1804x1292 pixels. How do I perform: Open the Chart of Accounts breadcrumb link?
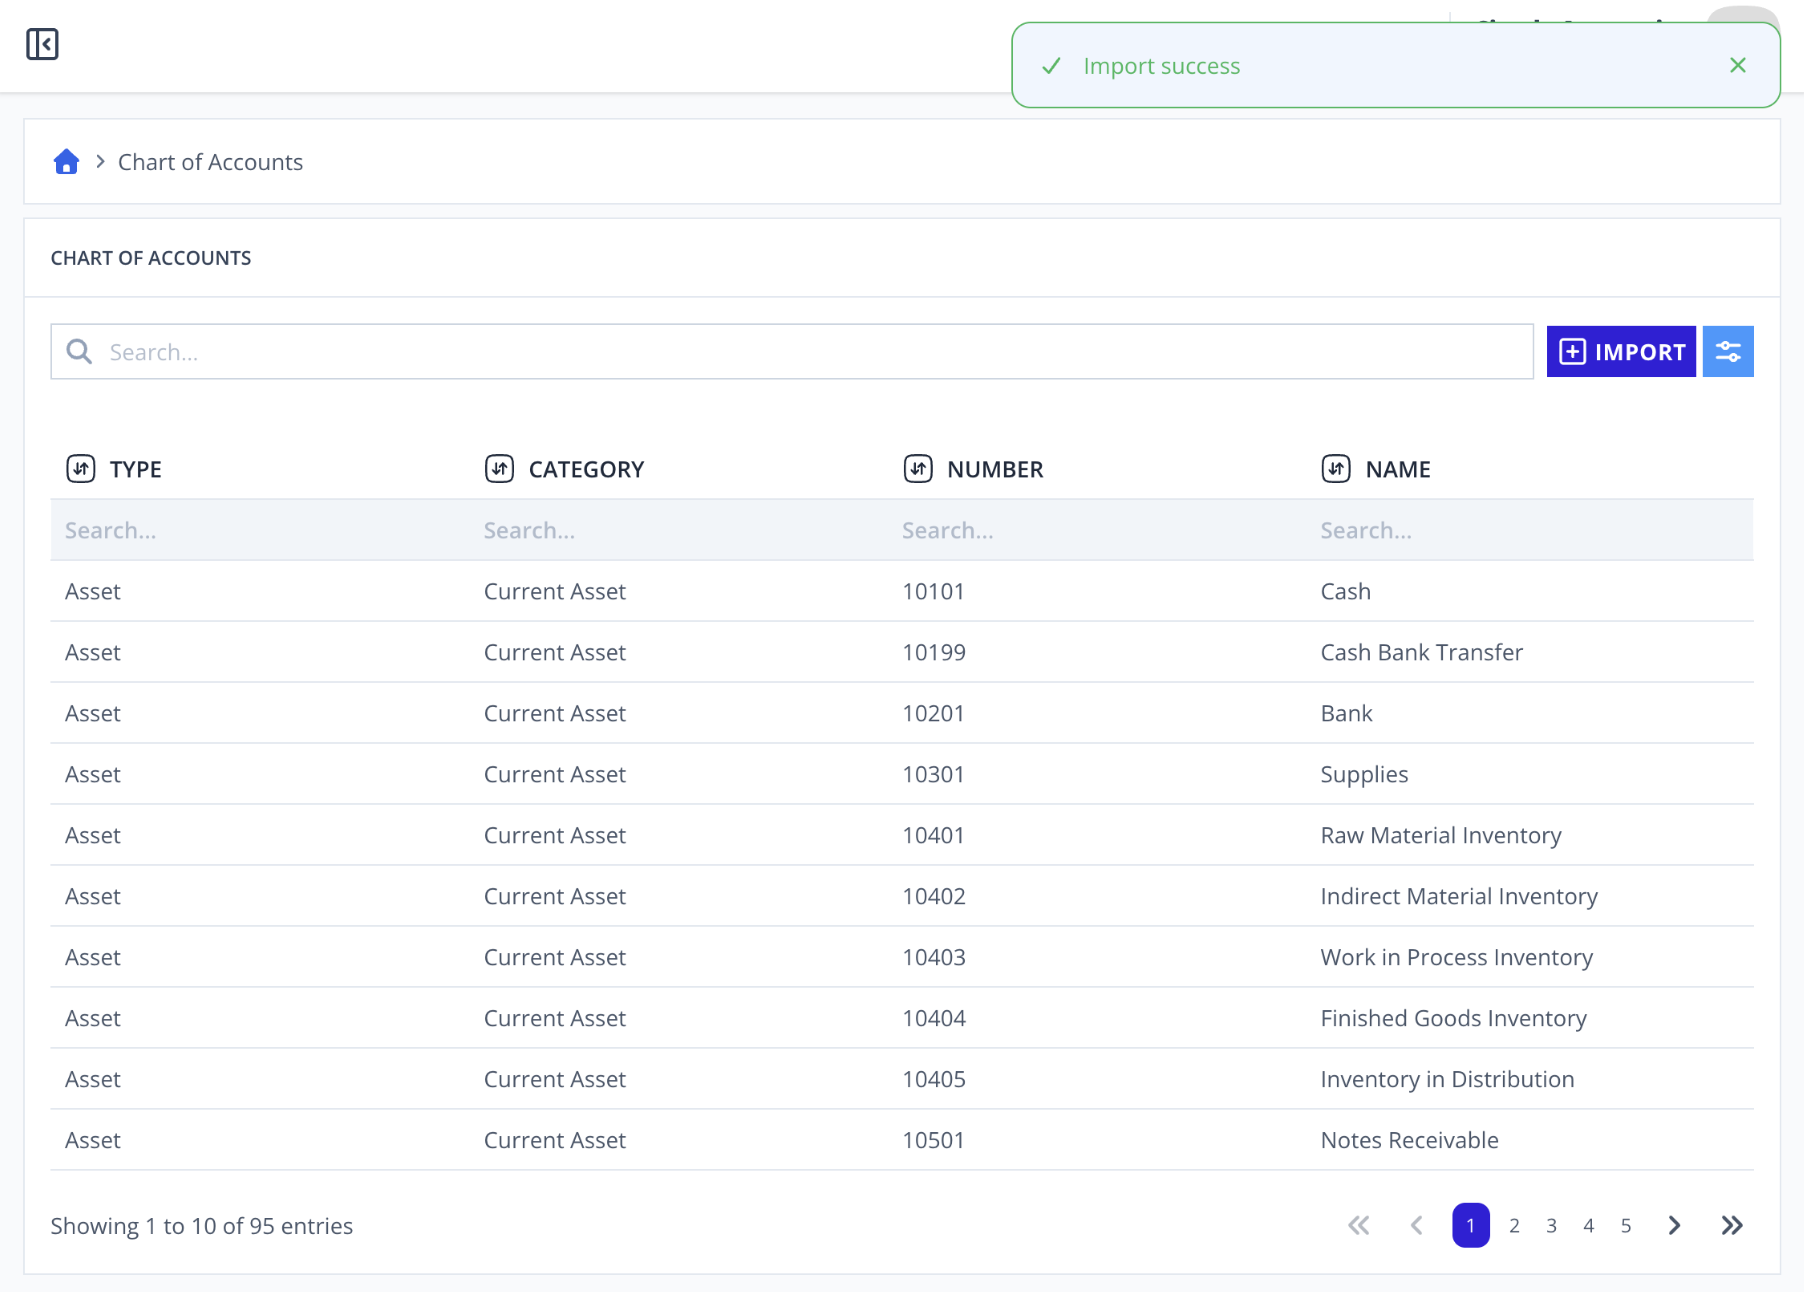(210, 162)
